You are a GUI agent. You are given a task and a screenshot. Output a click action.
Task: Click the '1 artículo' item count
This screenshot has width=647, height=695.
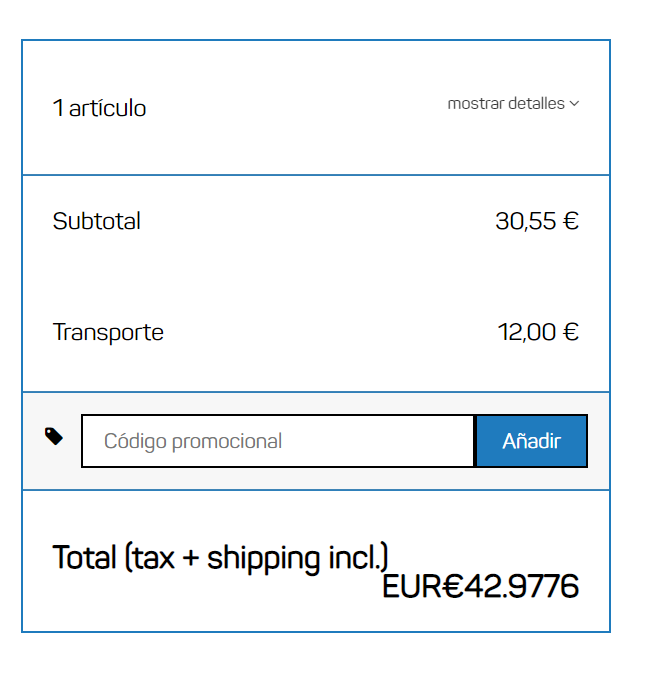[x=99, y=108]
